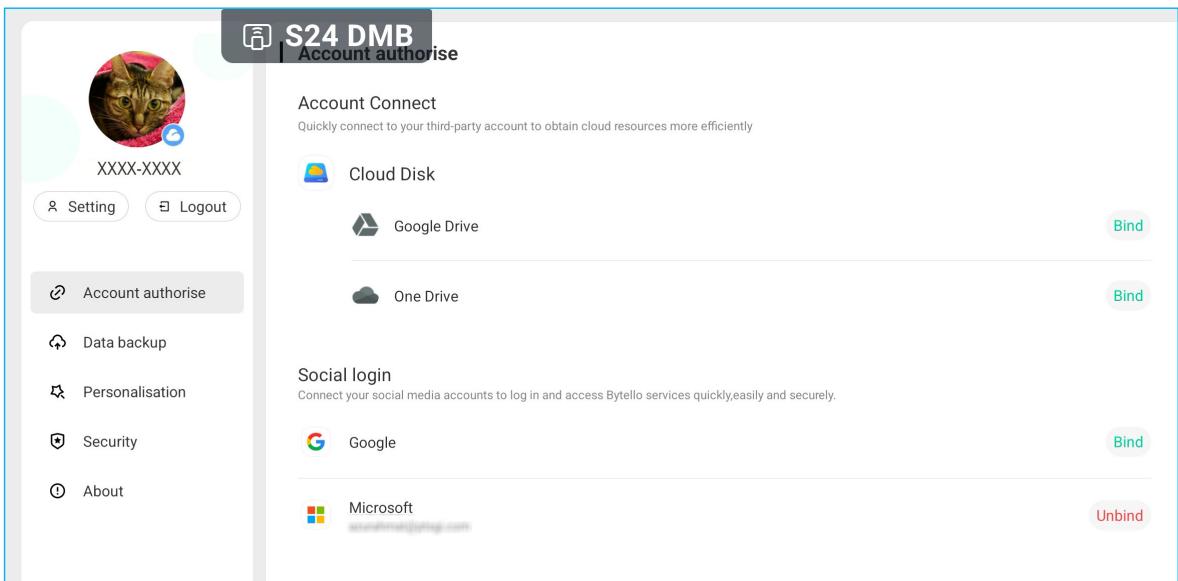Bind the Google Drive account

click(1128, 225)
